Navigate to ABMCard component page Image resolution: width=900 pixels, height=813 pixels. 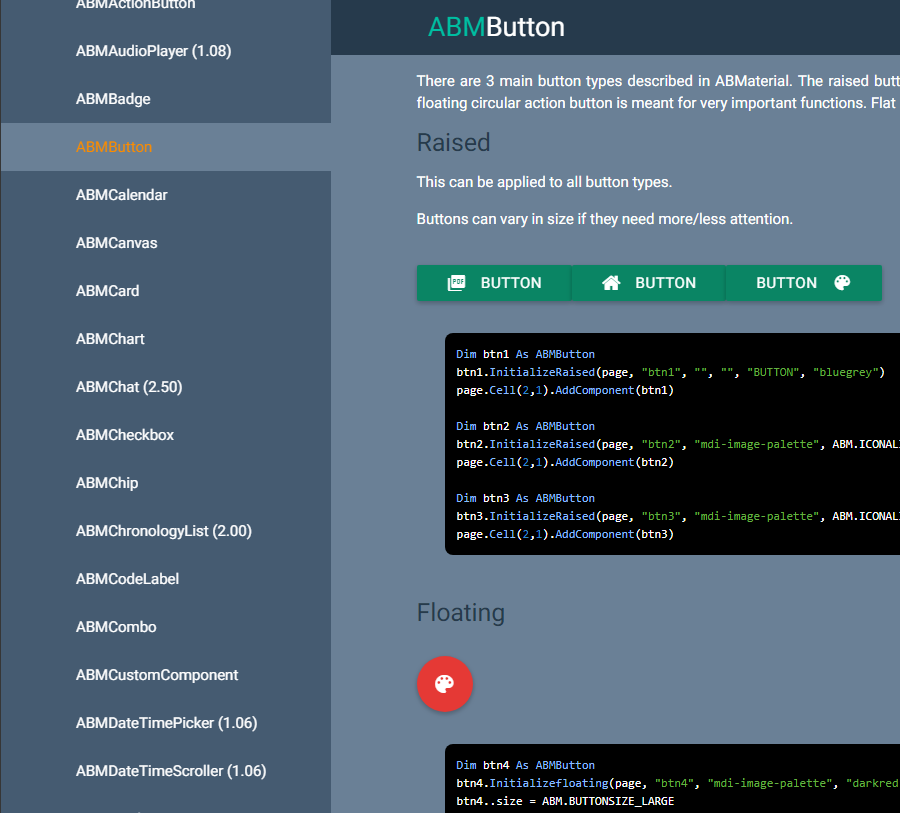tap(107, 291)
